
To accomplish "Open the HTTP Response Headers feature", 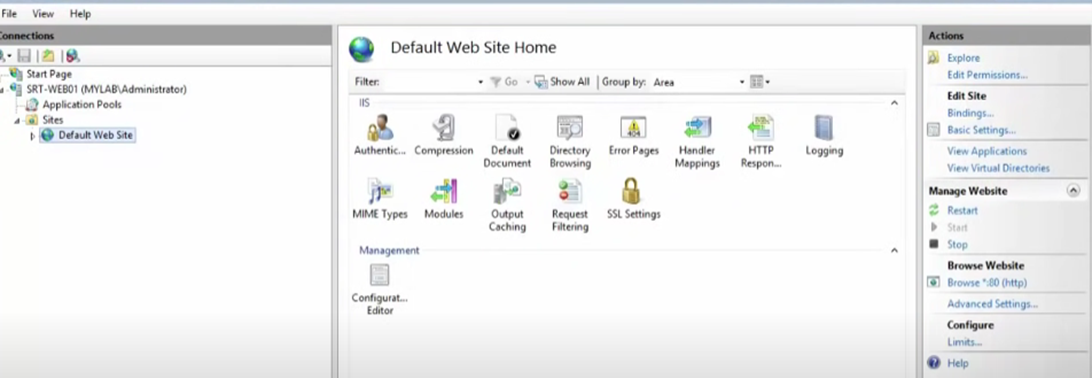I will click(x=761, y=128).
